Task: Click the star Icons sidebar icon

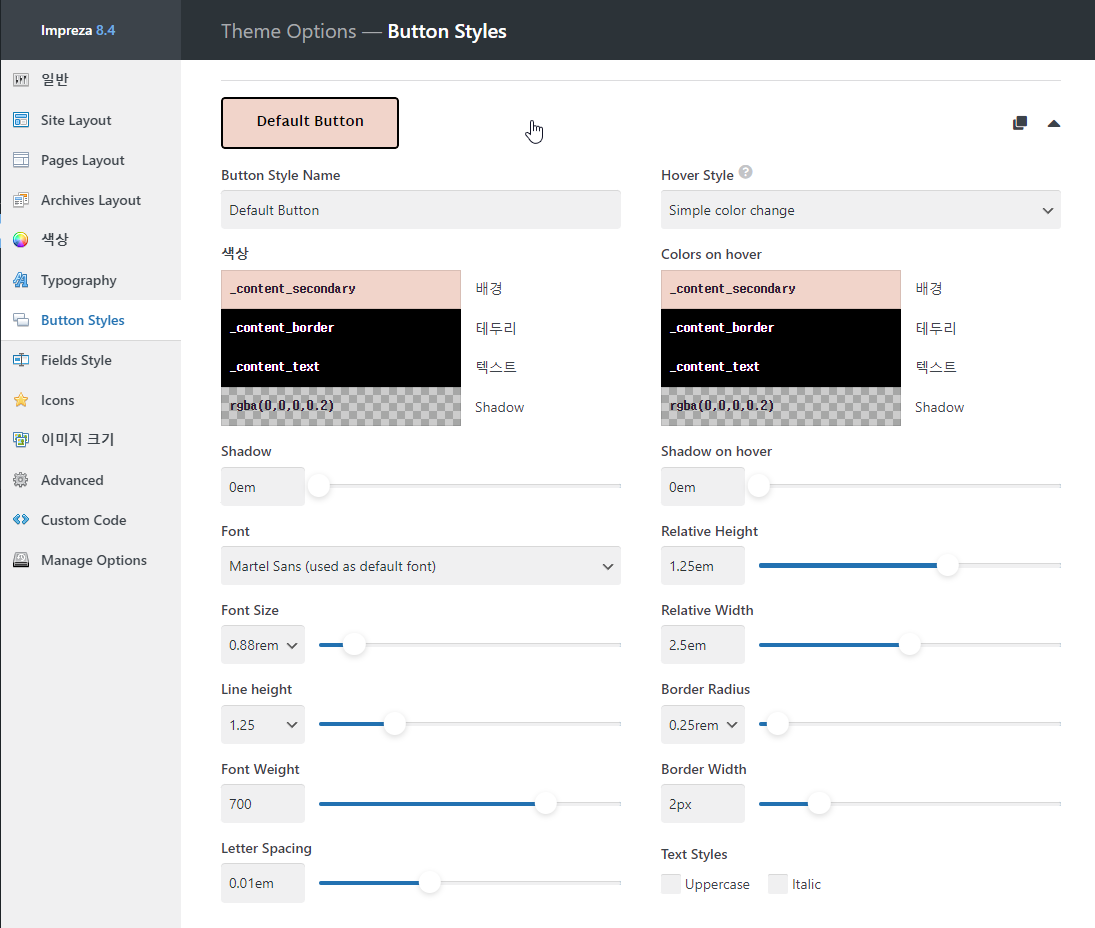Action: (21, 400)
